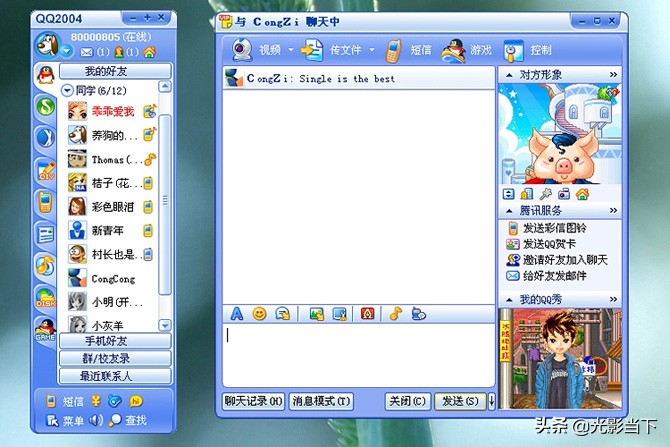Image resolution: width=670 pixels, height=447 pixels.
Task: Collapse the 我的QQ秀 section
Action: pyautogui.click(x=509, y=300)
